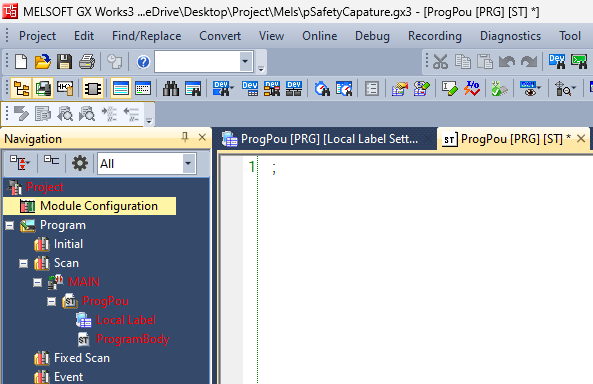Open a project with the folder icon
This screenshot has width=593, height=384.
point(43,61)
